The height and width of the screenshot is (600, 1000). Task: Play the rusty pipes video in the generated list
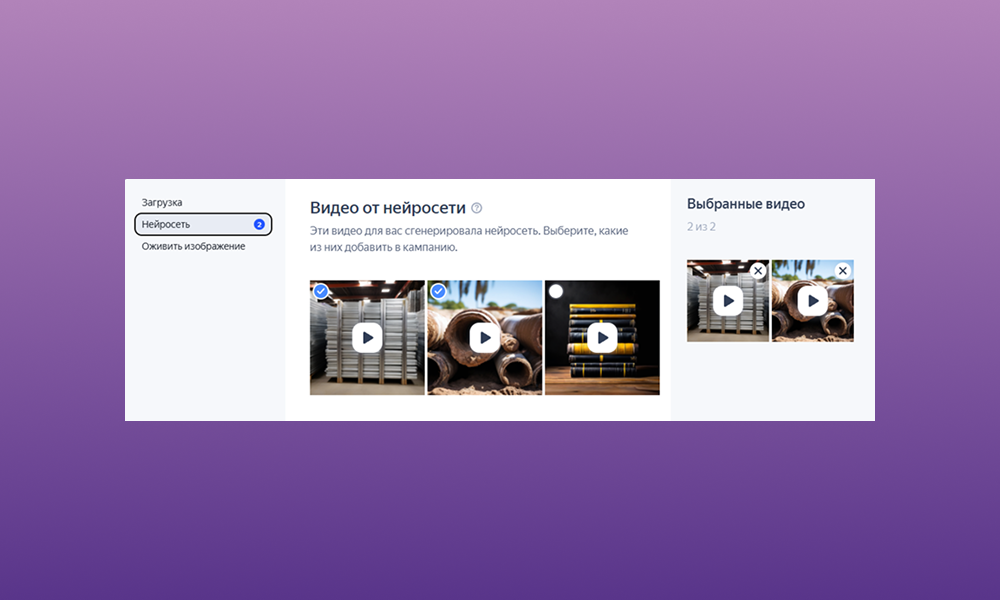485,338
